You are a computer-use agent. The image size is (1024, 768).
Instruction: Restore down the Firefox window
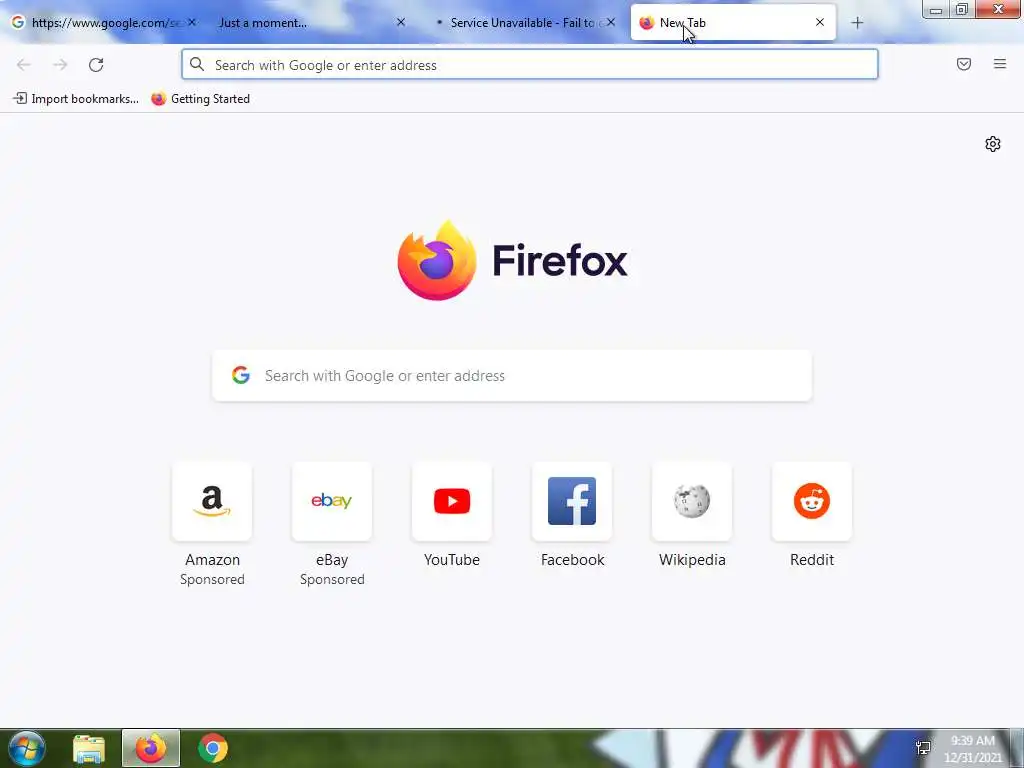[962, 9]
